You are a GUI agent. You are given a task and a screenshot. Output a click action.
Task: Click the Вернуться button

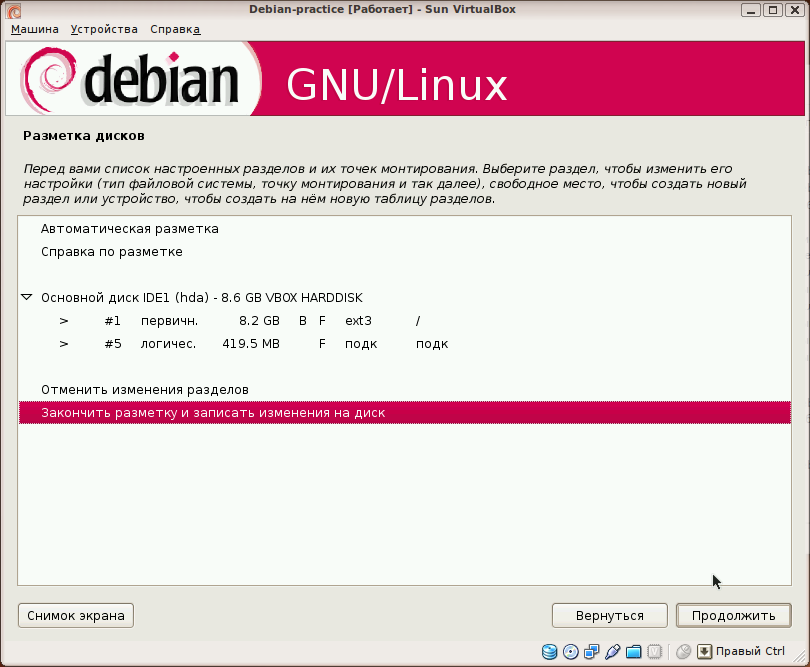coord(610,616)
